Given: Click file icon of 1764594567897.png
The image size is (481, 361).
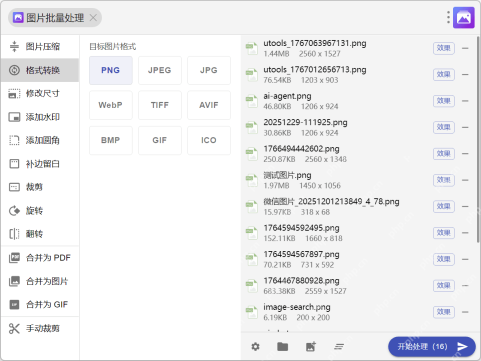Looking at the screenshot, I should [x=252, y=259].
